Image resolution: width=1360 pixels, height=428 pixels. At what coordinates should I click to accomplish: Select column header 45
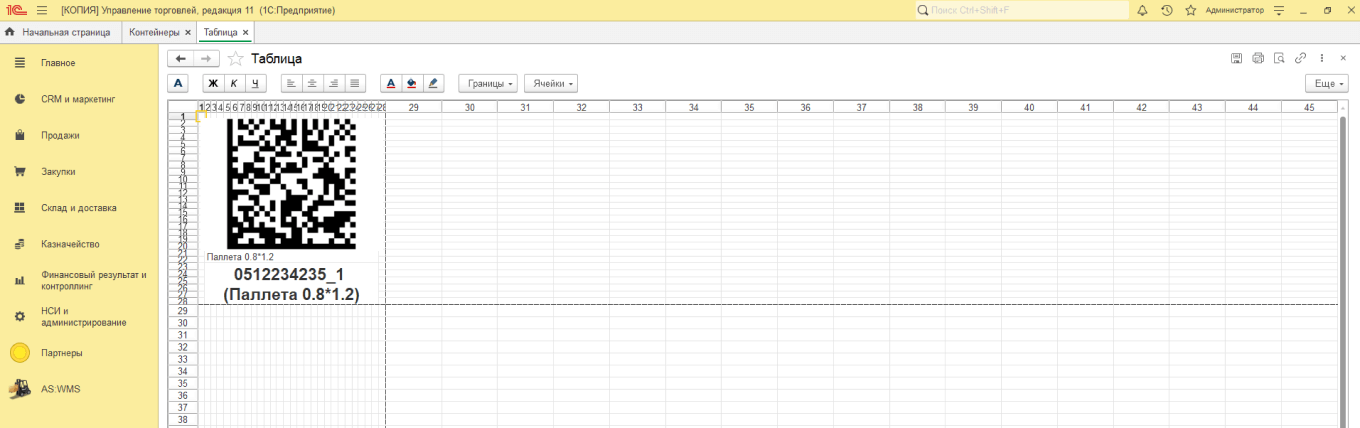[1309, 107]
